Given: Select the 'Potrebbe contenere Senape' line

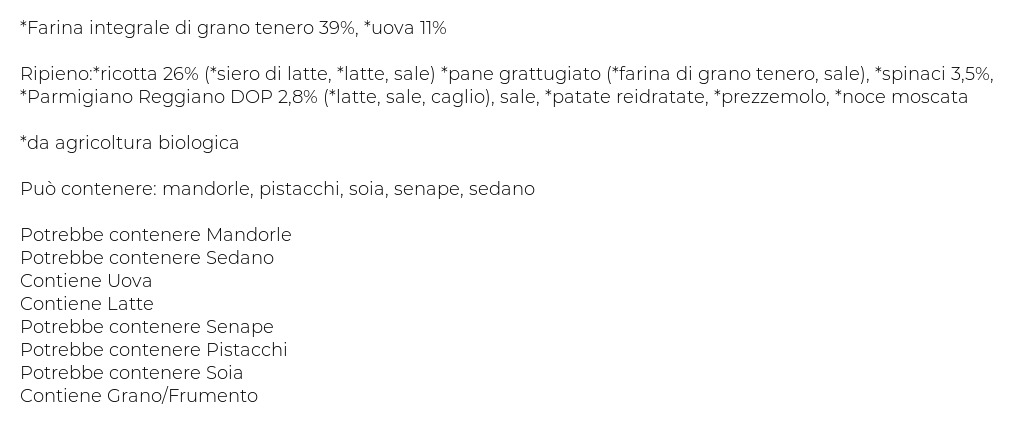Looking at the screenshot, I should point(147,327).
